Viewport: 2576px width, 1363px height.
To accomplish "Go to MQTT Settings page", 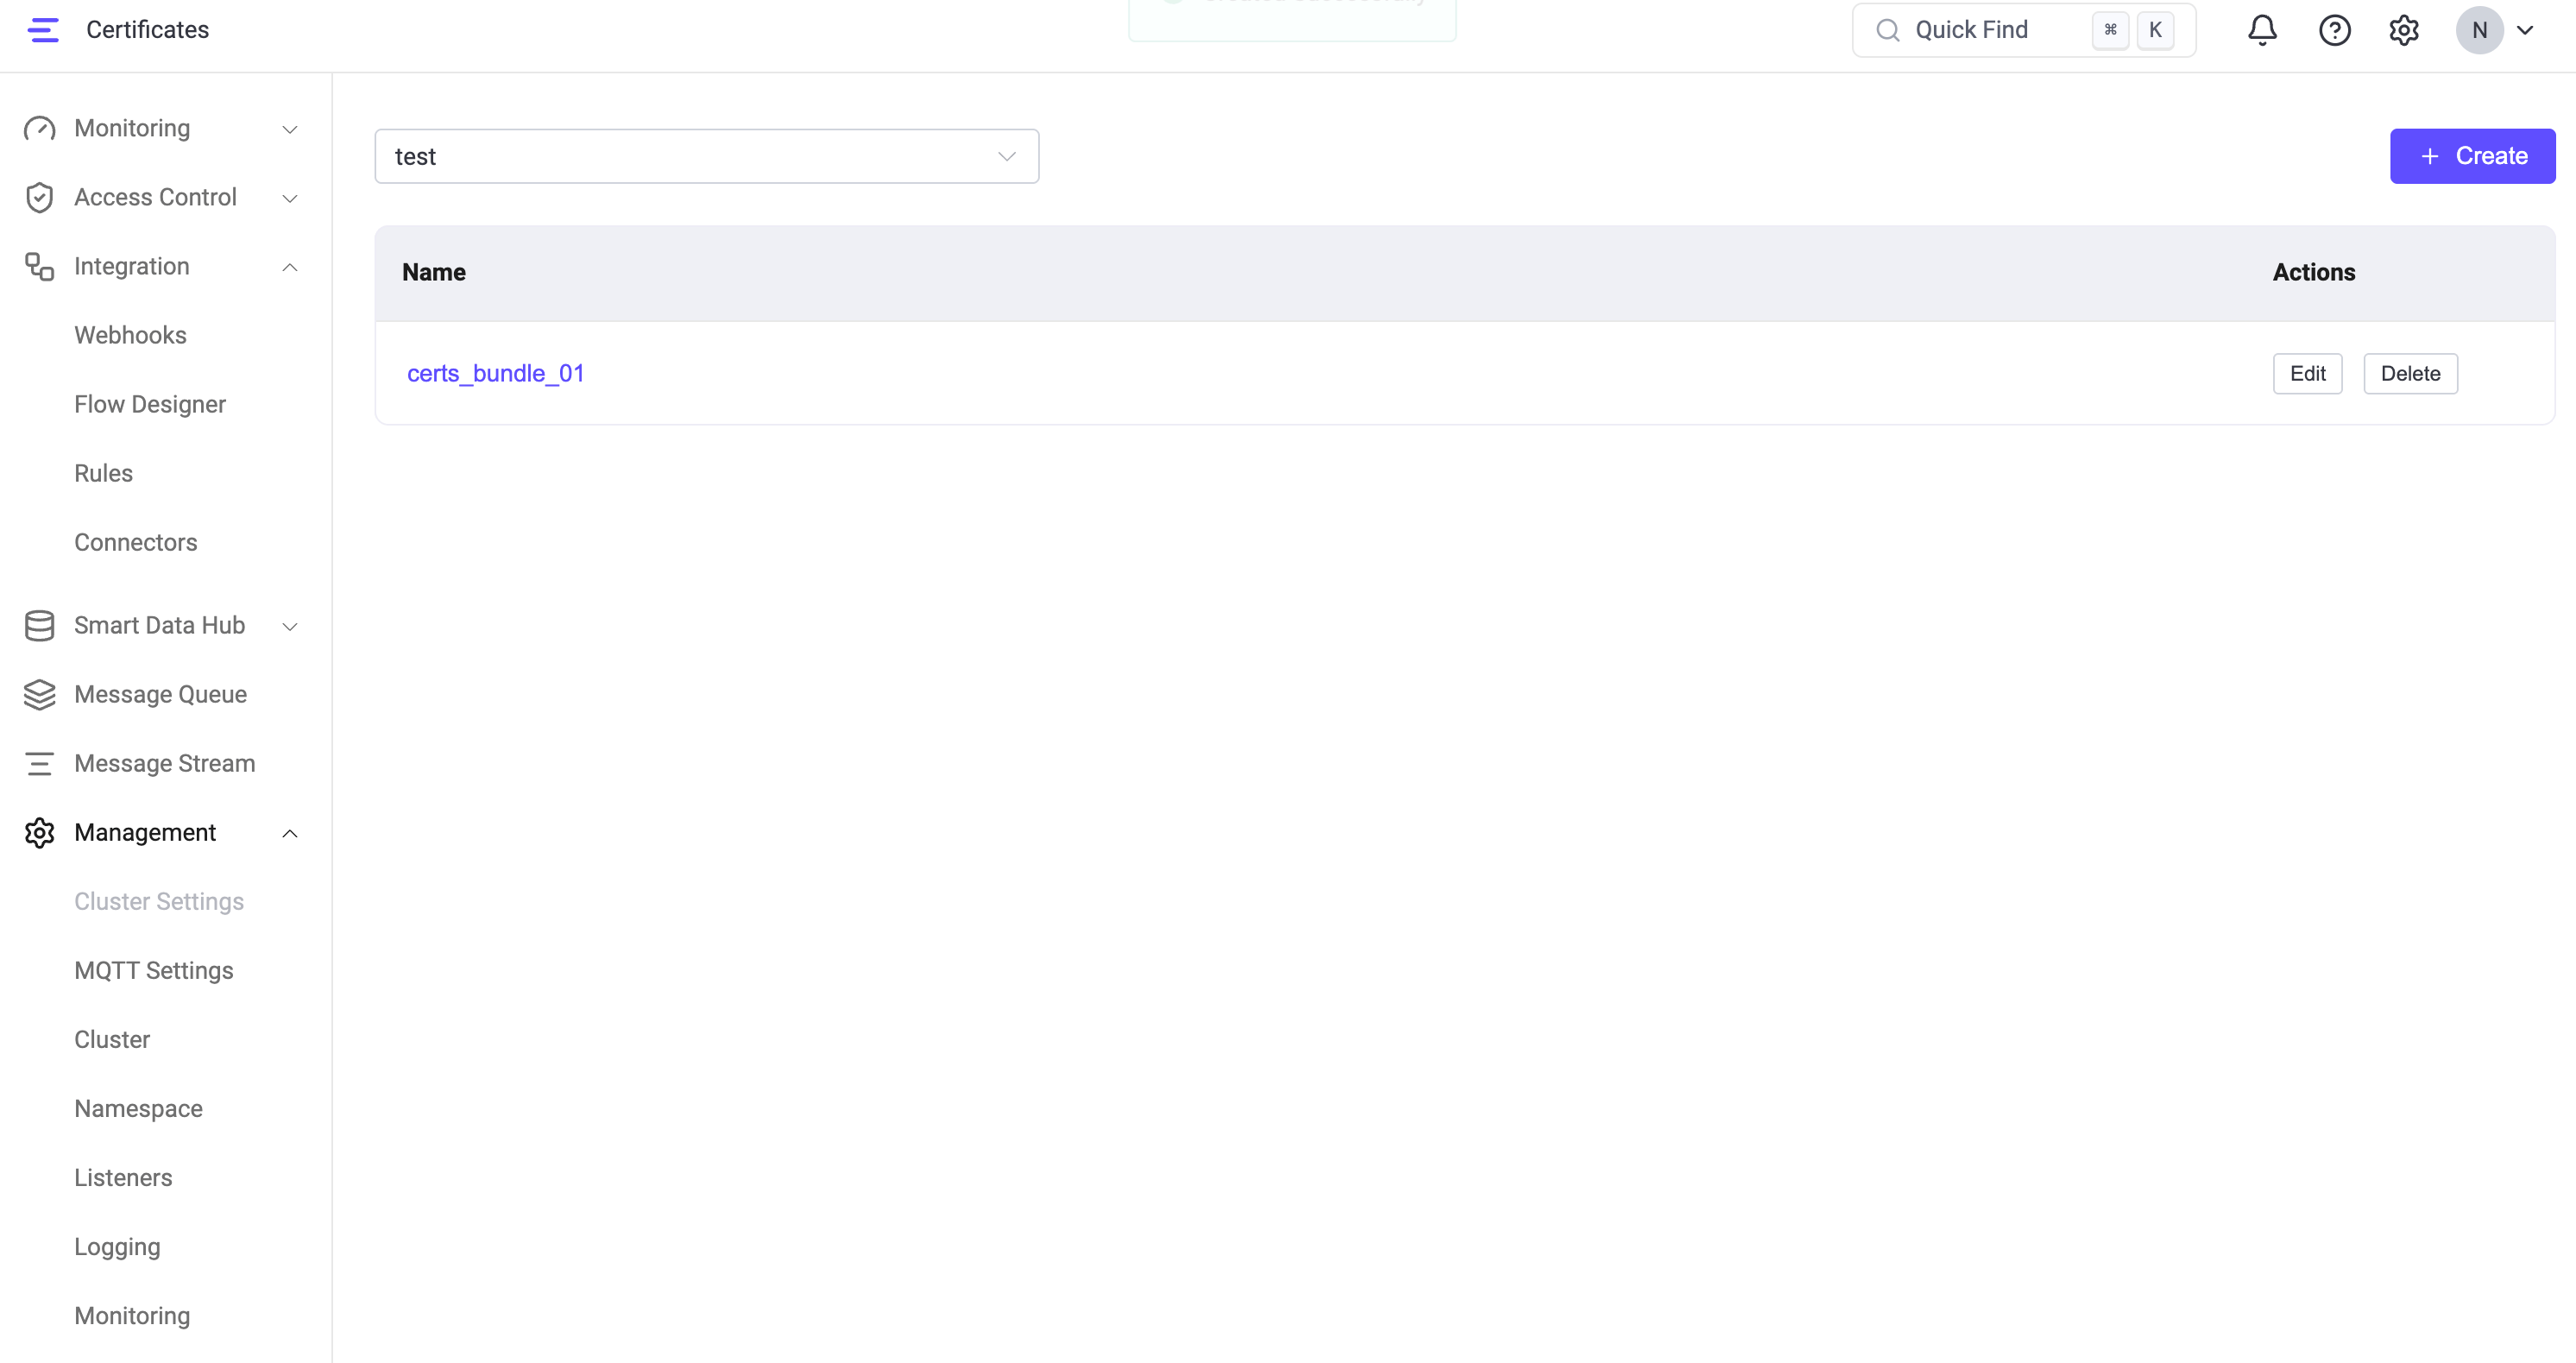I will point(153,970).
